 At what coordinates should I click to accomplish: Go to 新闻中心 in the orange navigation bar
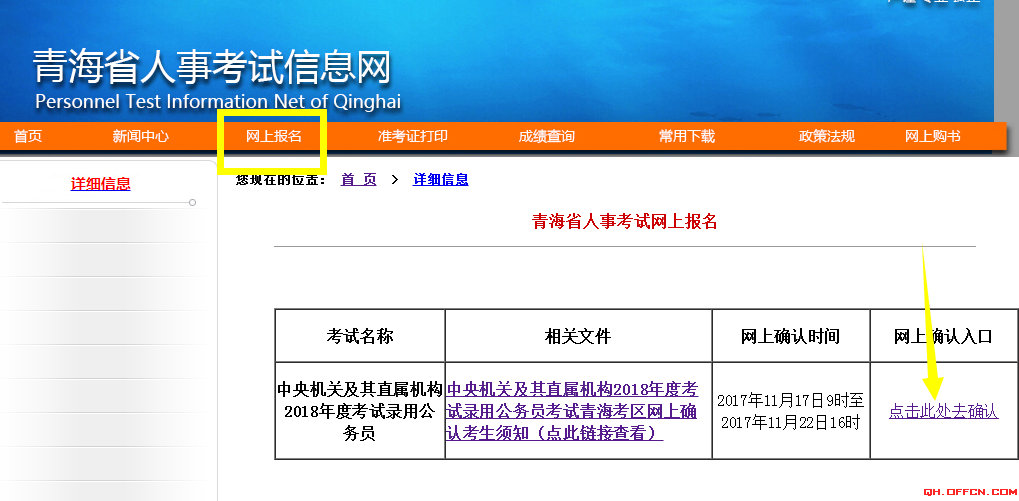tap(140, 136)
